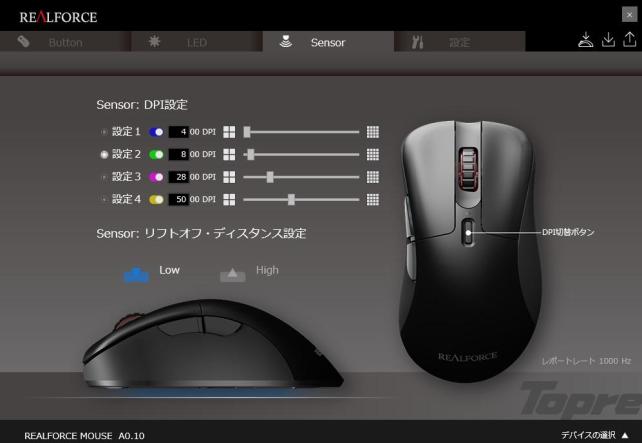This screenshot has width=642, height=443.
Task: Click coarse grid icon on 設定 3 row
Action: point(229,177)
